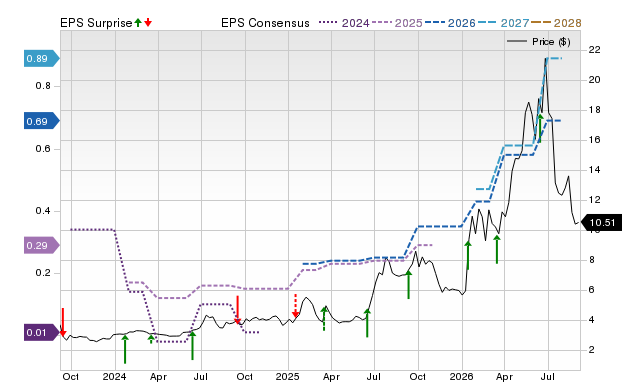640x382 pixels.
Task: Click the 22 label on price axis
Action: coord(594,50)
